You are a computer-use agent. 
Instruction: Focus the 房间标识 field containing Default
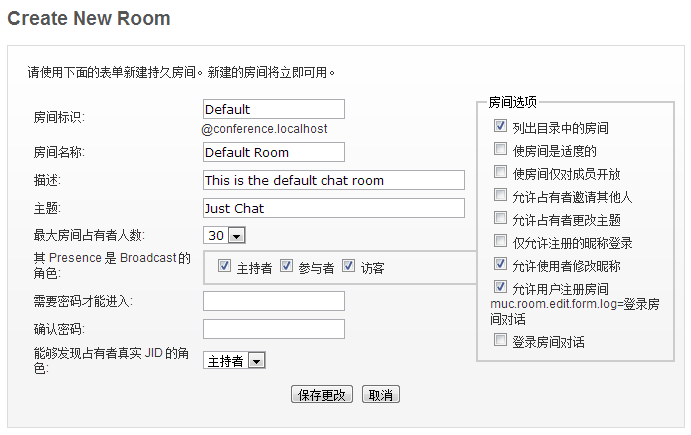coord(274,109)
